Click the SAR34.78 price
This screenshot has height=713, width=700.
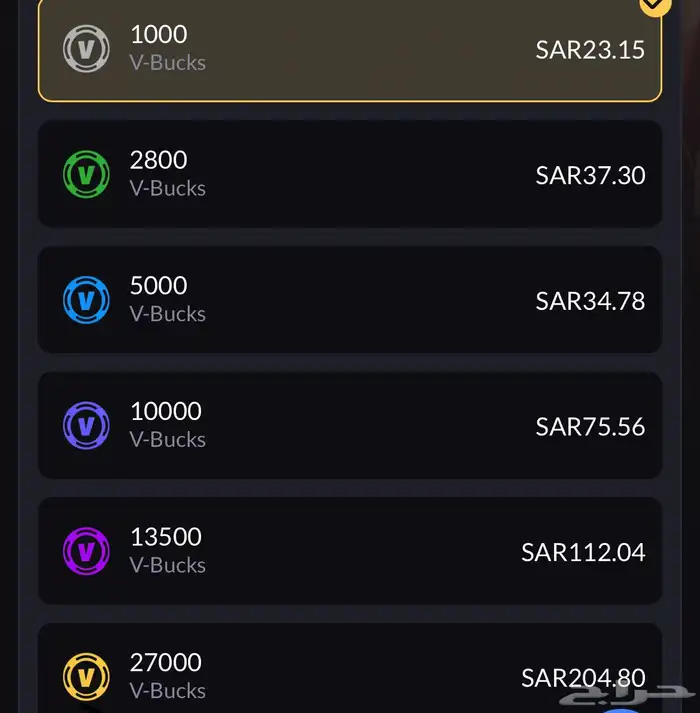pyautogui.click(x=590, y=301)
